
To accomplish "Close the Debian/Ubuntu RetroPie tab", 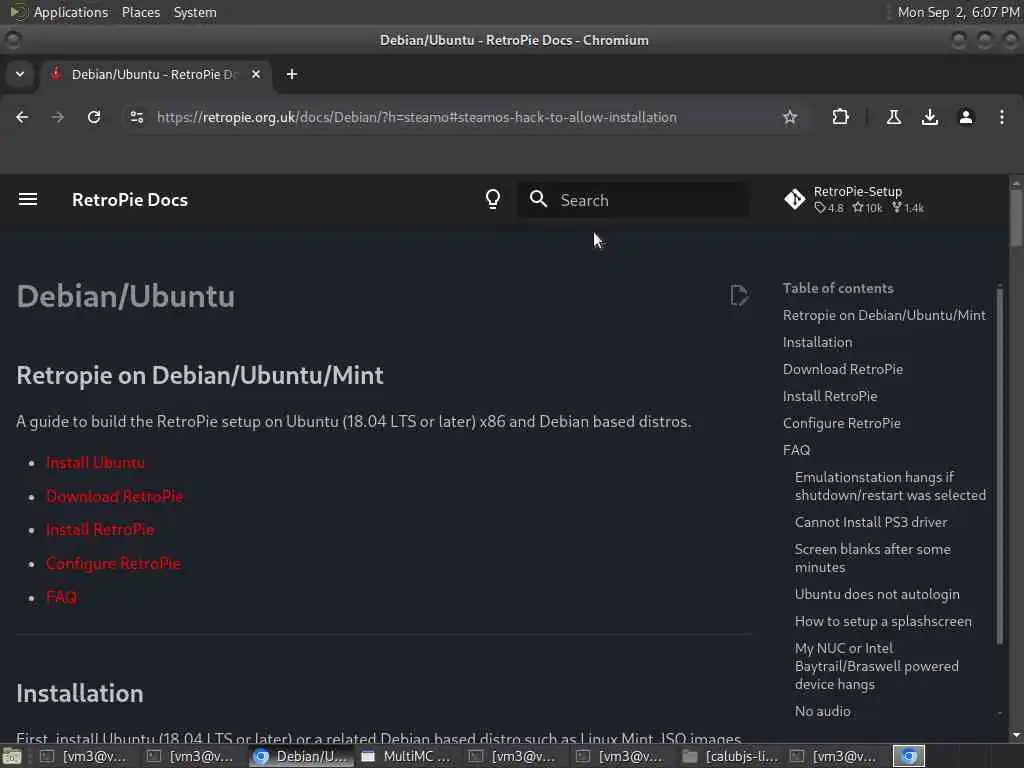I will pyautogui.click(x=256, y=74).
